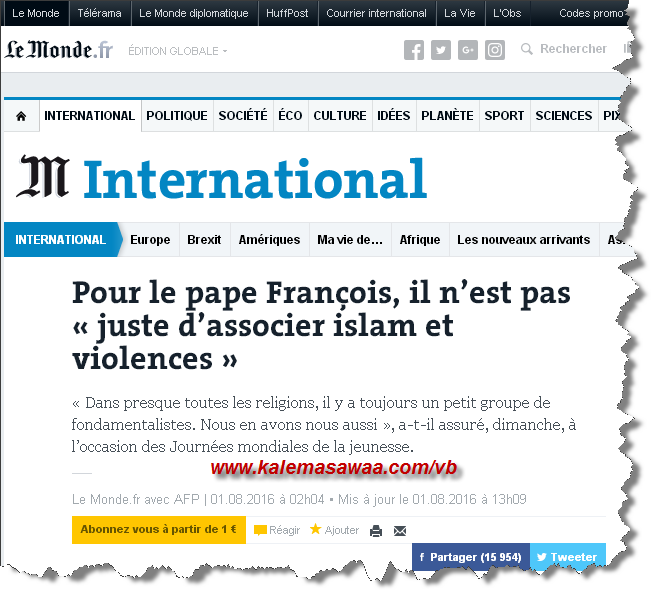The height and width of the screenshot is (590, 651).
Task: Open Le Monde's Instagram icon
Action: [495, 50]
